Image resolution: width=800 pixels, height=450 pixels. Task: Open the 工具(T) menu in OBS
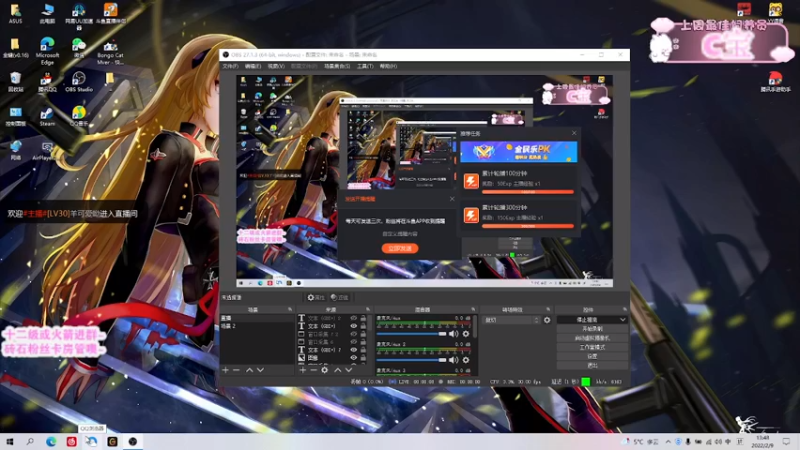365,66
